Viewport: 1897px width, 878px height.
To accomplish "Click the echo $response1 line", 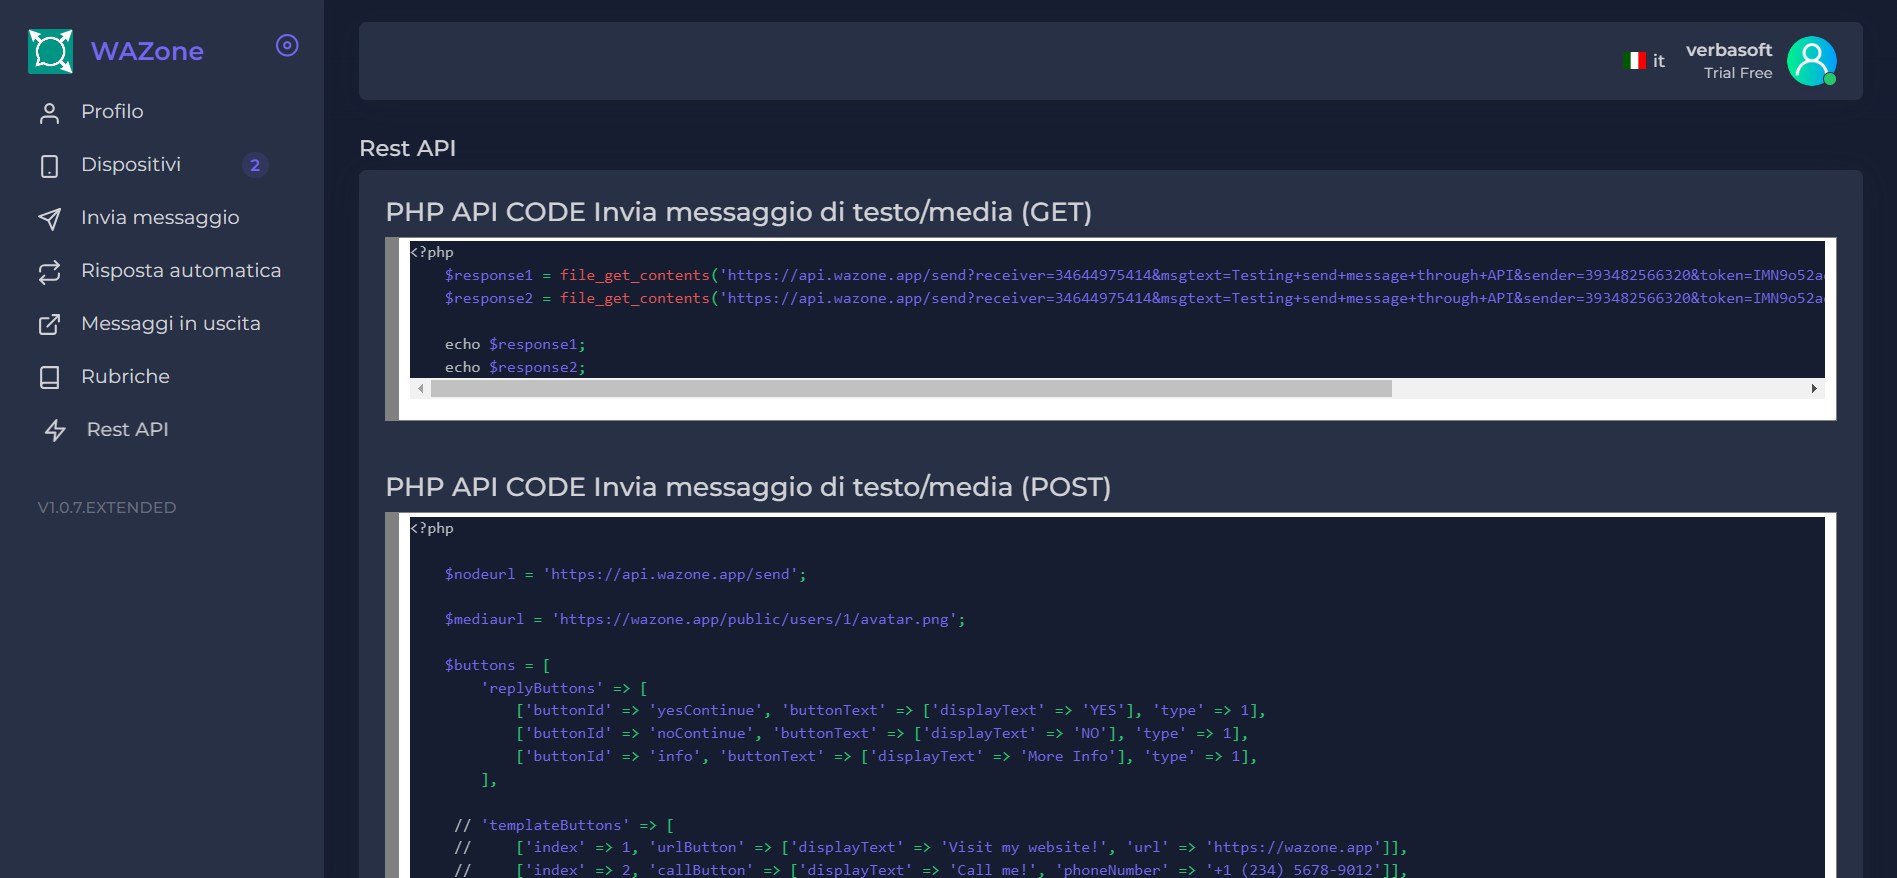I will coord(515,344).
